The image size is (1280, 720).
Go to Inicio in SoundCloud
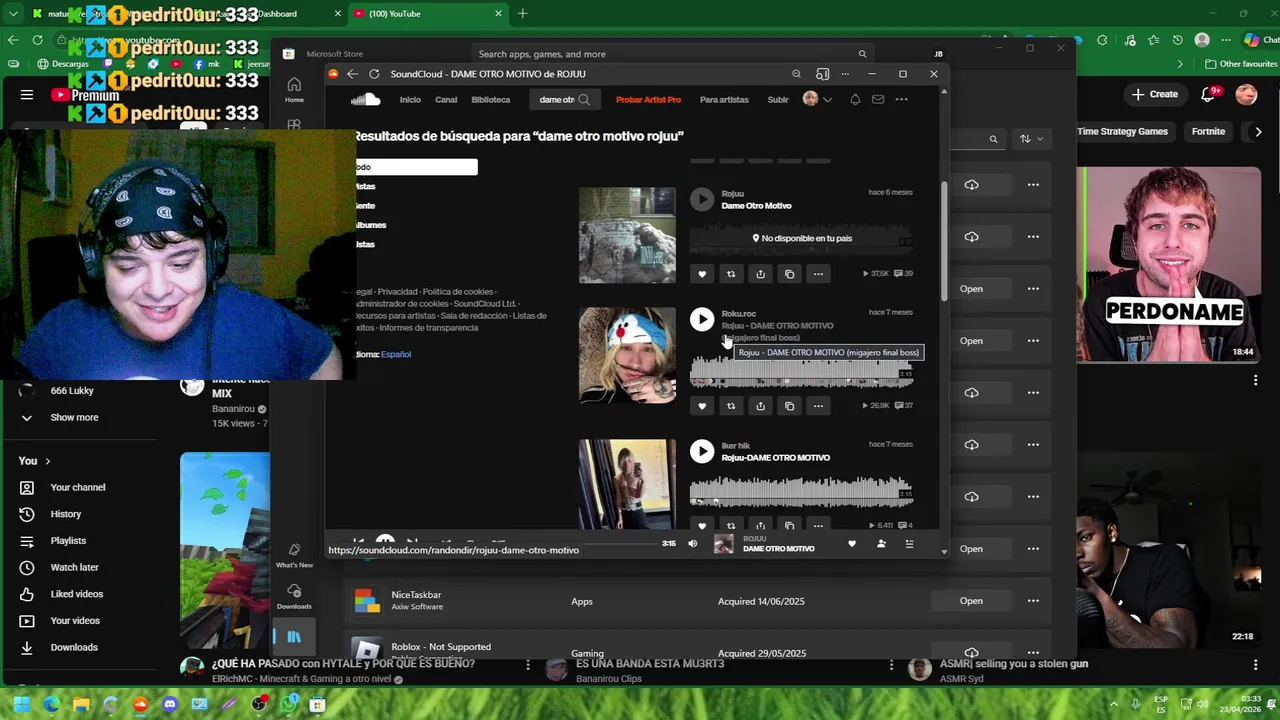pyautogui.click(x=410, y=100)
